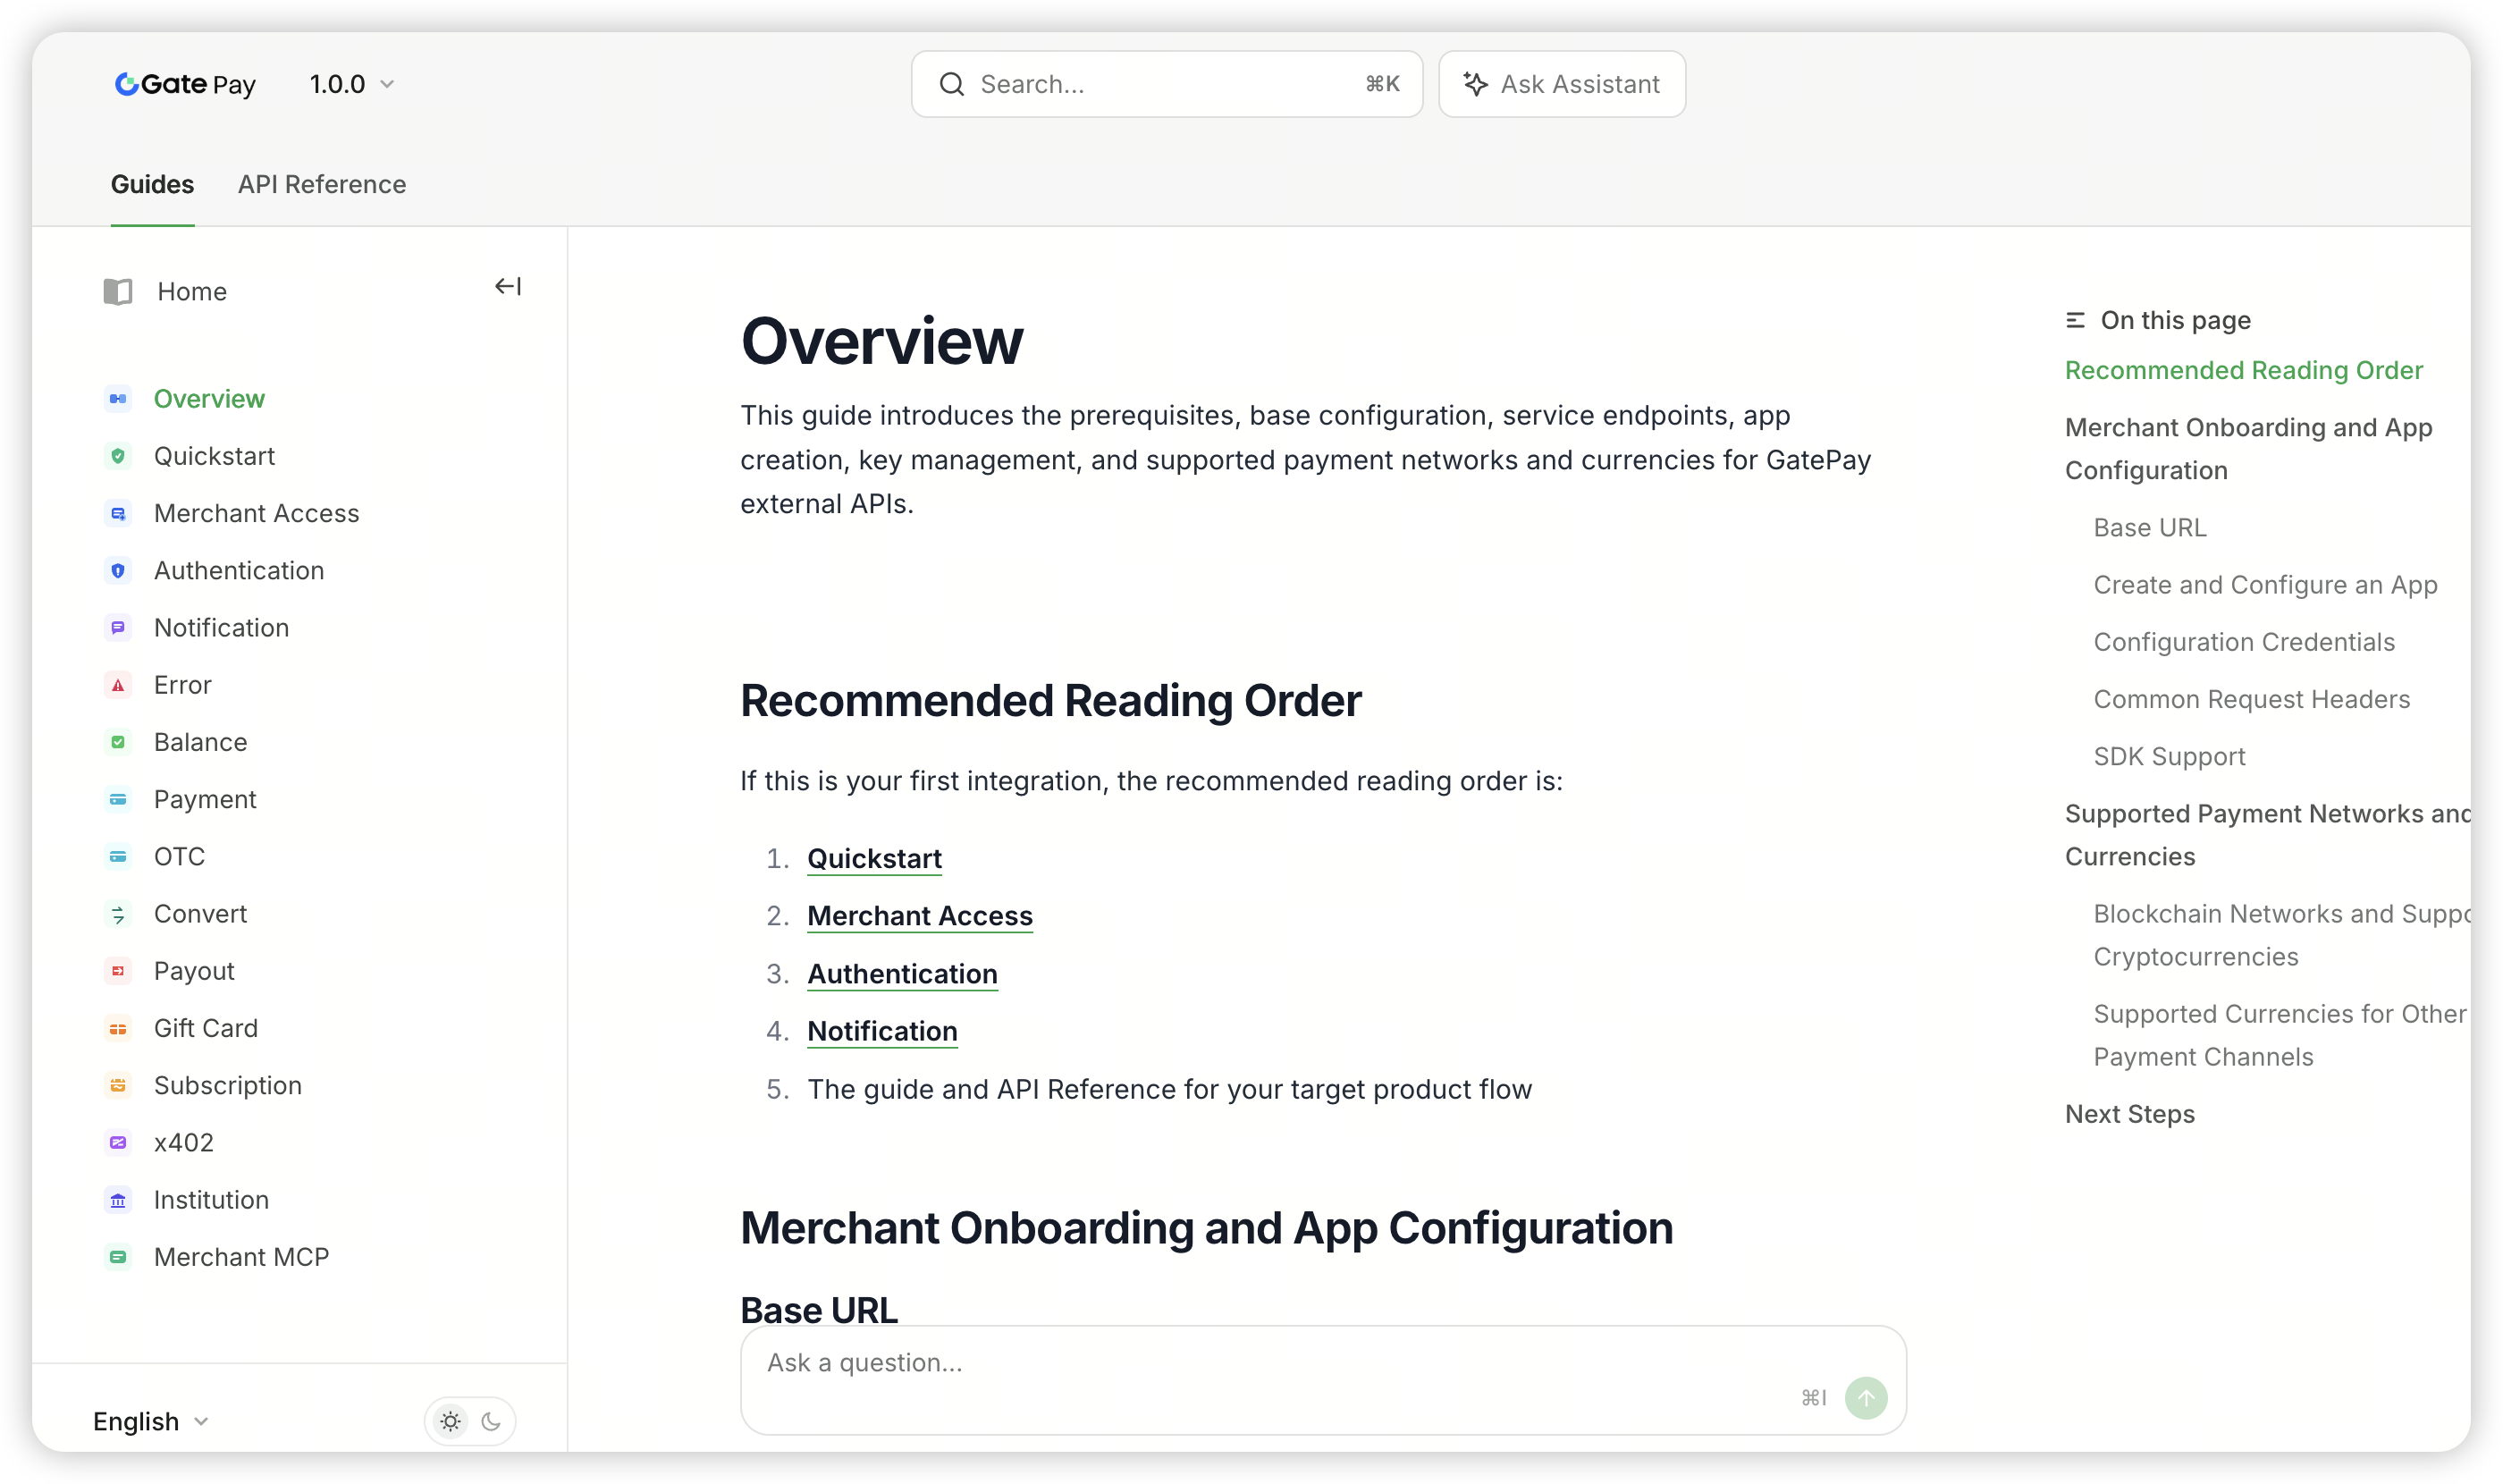The image size is (2503, 1484).
Task: Follow the Quickstart link in reading order
Action: pos(874,858)
